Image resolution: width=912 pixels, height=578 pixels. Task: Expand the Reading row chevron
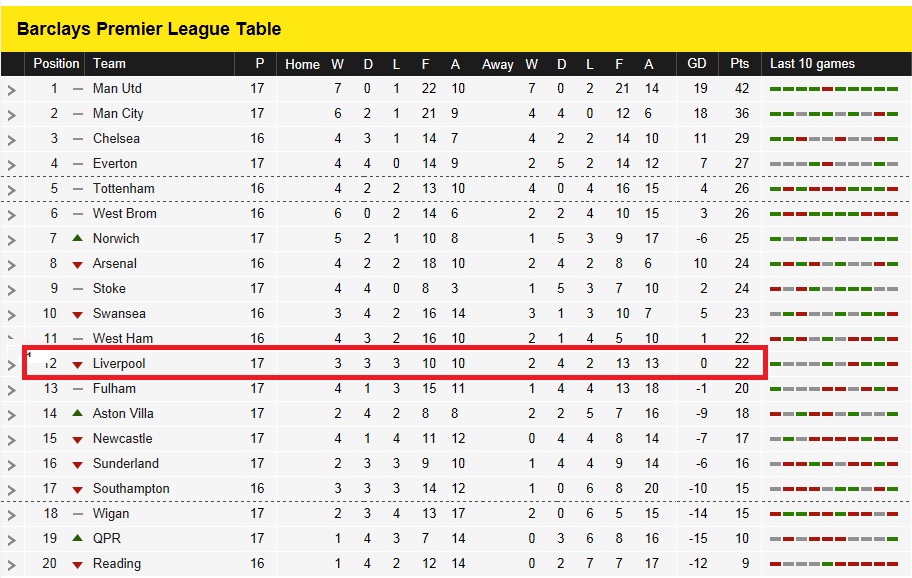pyautogui.click(x=12, y=565)
